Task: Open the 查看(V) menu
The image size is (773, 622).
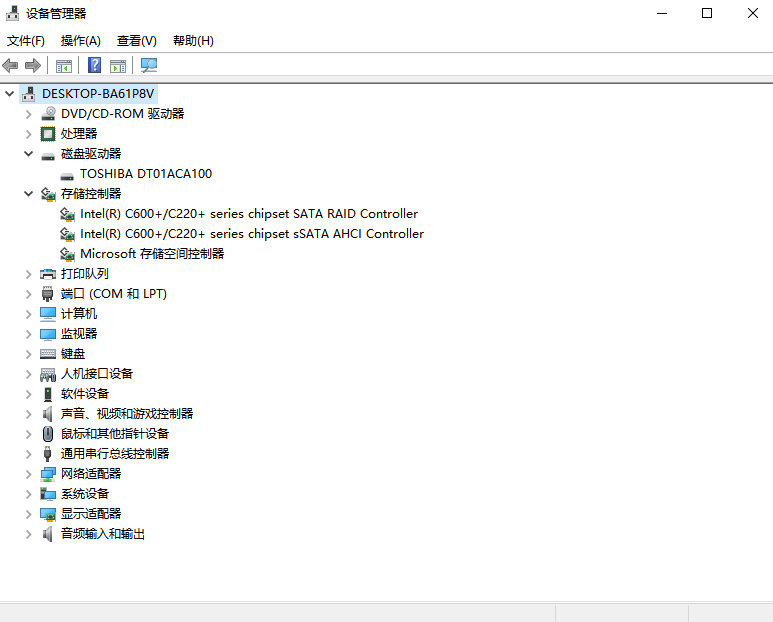Action: click(137, 41)
